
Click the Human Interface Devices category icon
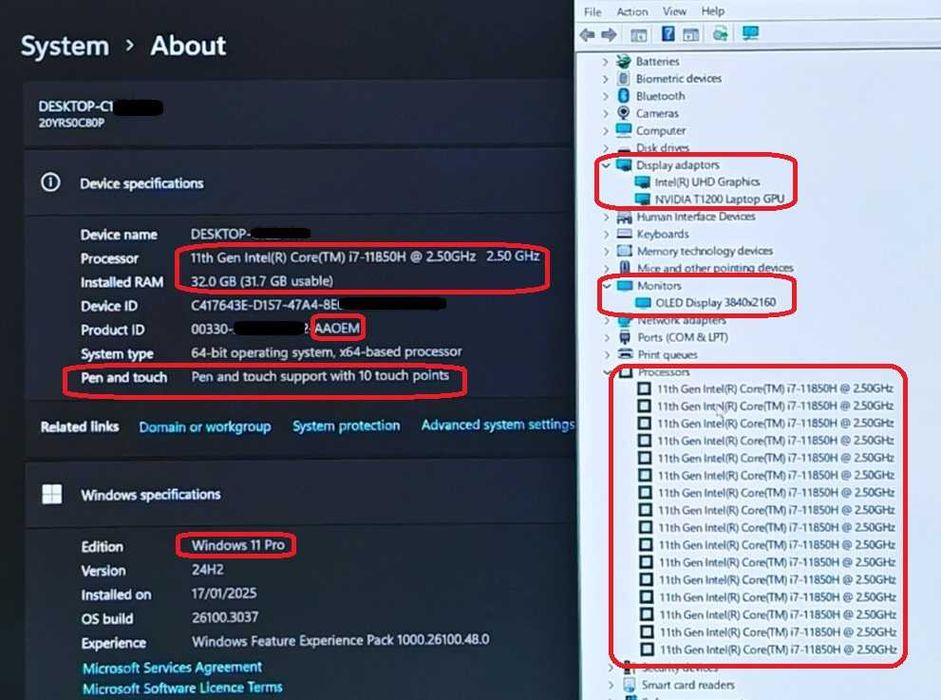(624, 216)
